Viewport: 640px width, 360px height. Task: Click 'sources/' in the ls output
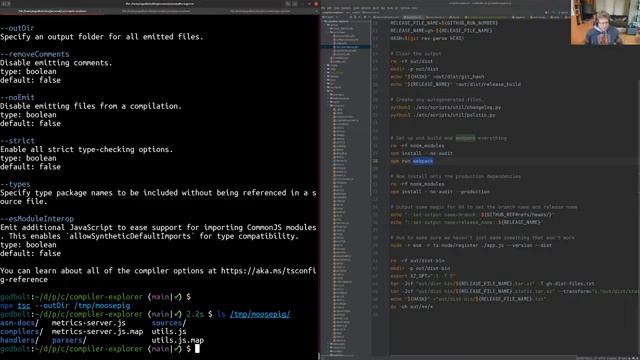pyautogui.click(x=169, y=323)
